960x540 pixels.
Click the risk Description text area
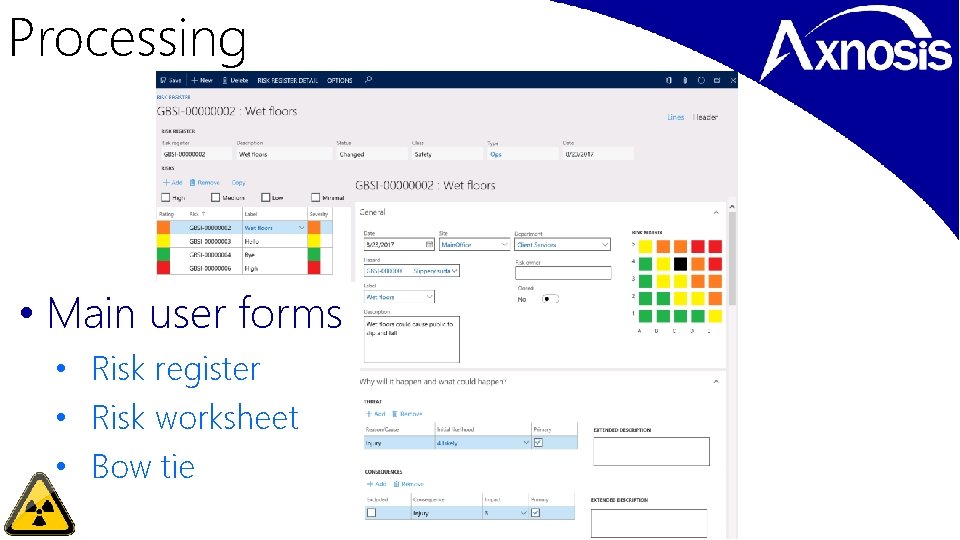pyautogui.click(x=411, y=339)
